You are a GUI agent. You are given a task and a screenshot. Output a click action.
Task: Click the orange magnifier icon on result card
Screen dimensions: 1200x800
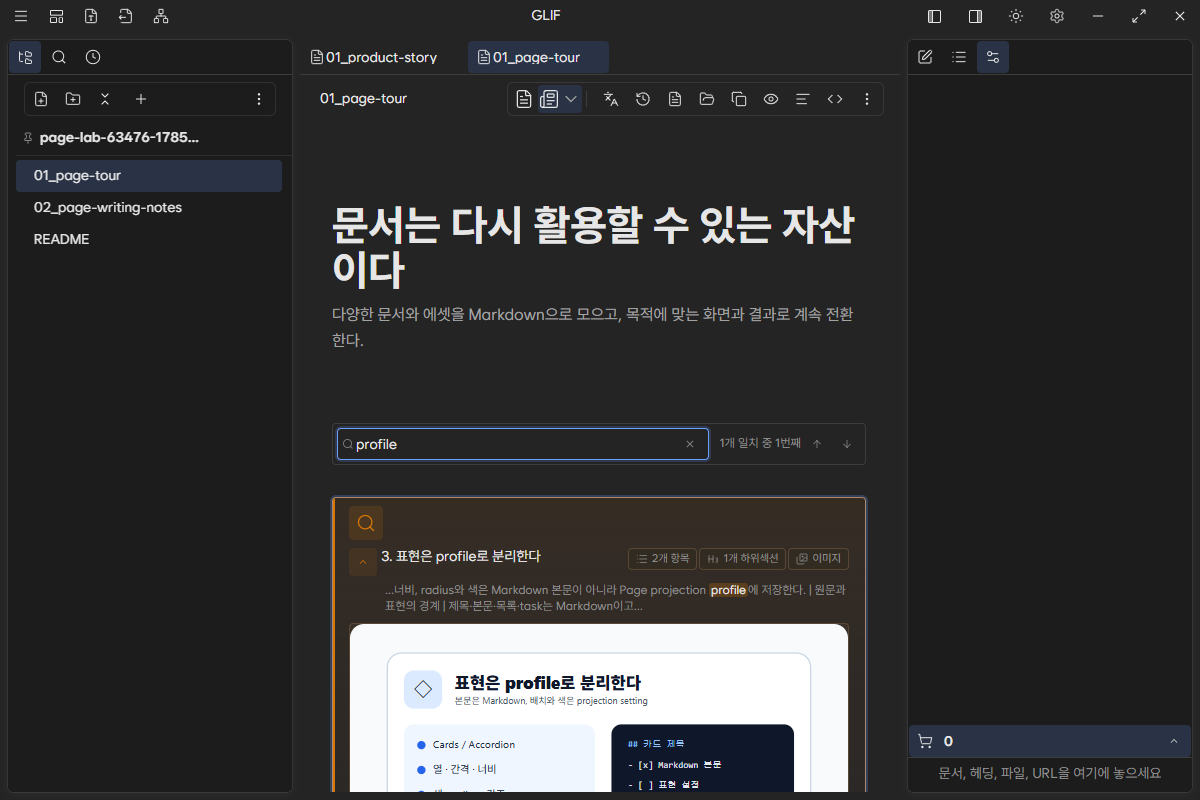pyautogui.click(x=366, y=523)
